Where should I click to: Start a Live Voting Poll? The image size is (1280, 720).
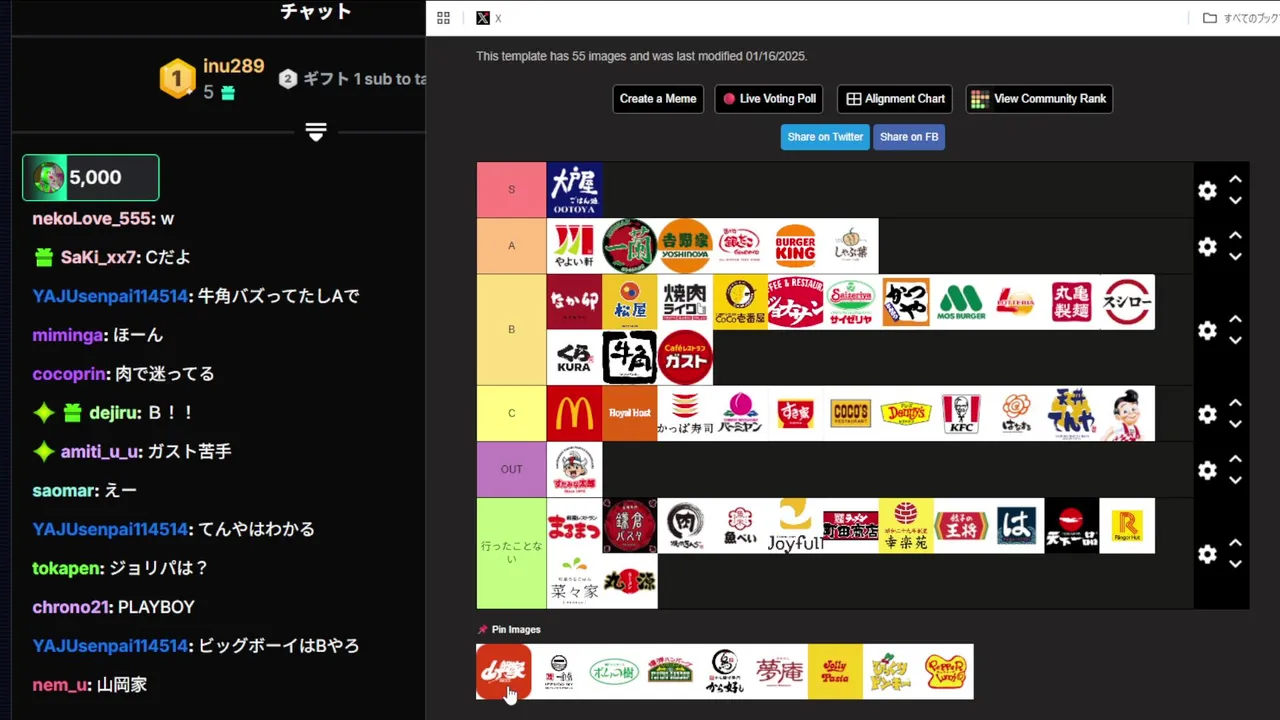(x=768, y=99)
